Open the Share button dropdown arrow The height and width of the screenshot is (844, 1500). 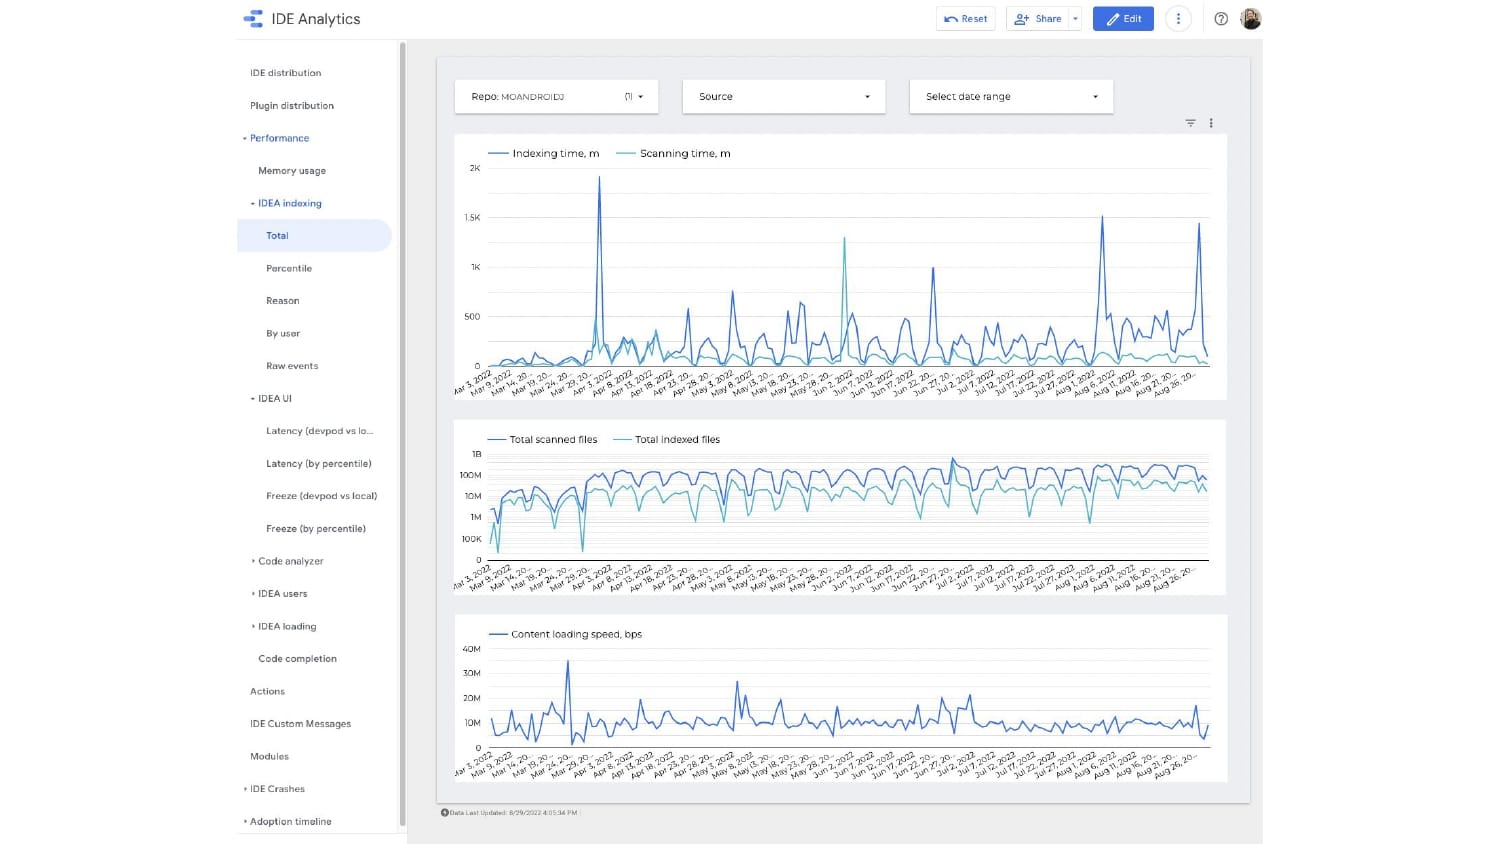[x=1076, y=18]
